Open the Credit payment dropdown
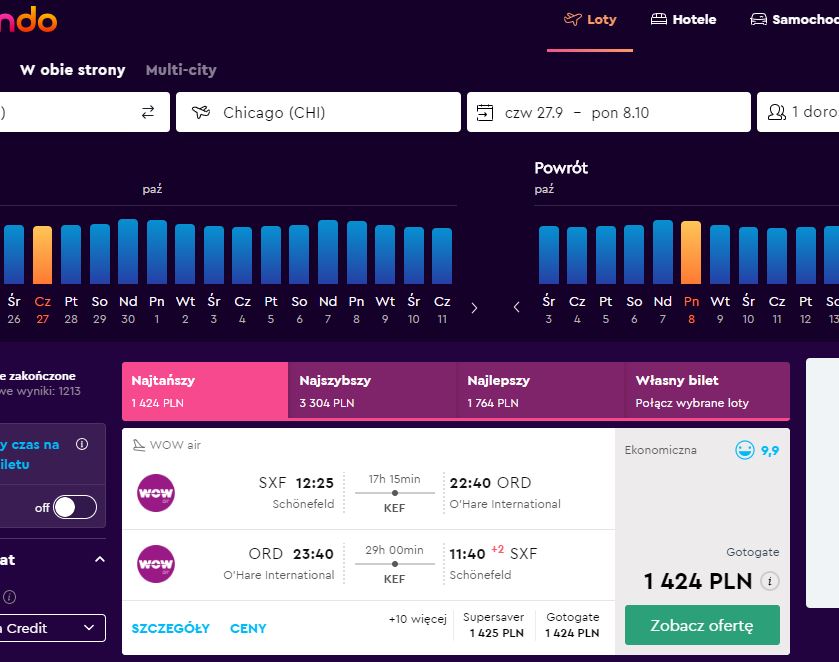Screen dimensions: 839x662 tap(53, 628)
